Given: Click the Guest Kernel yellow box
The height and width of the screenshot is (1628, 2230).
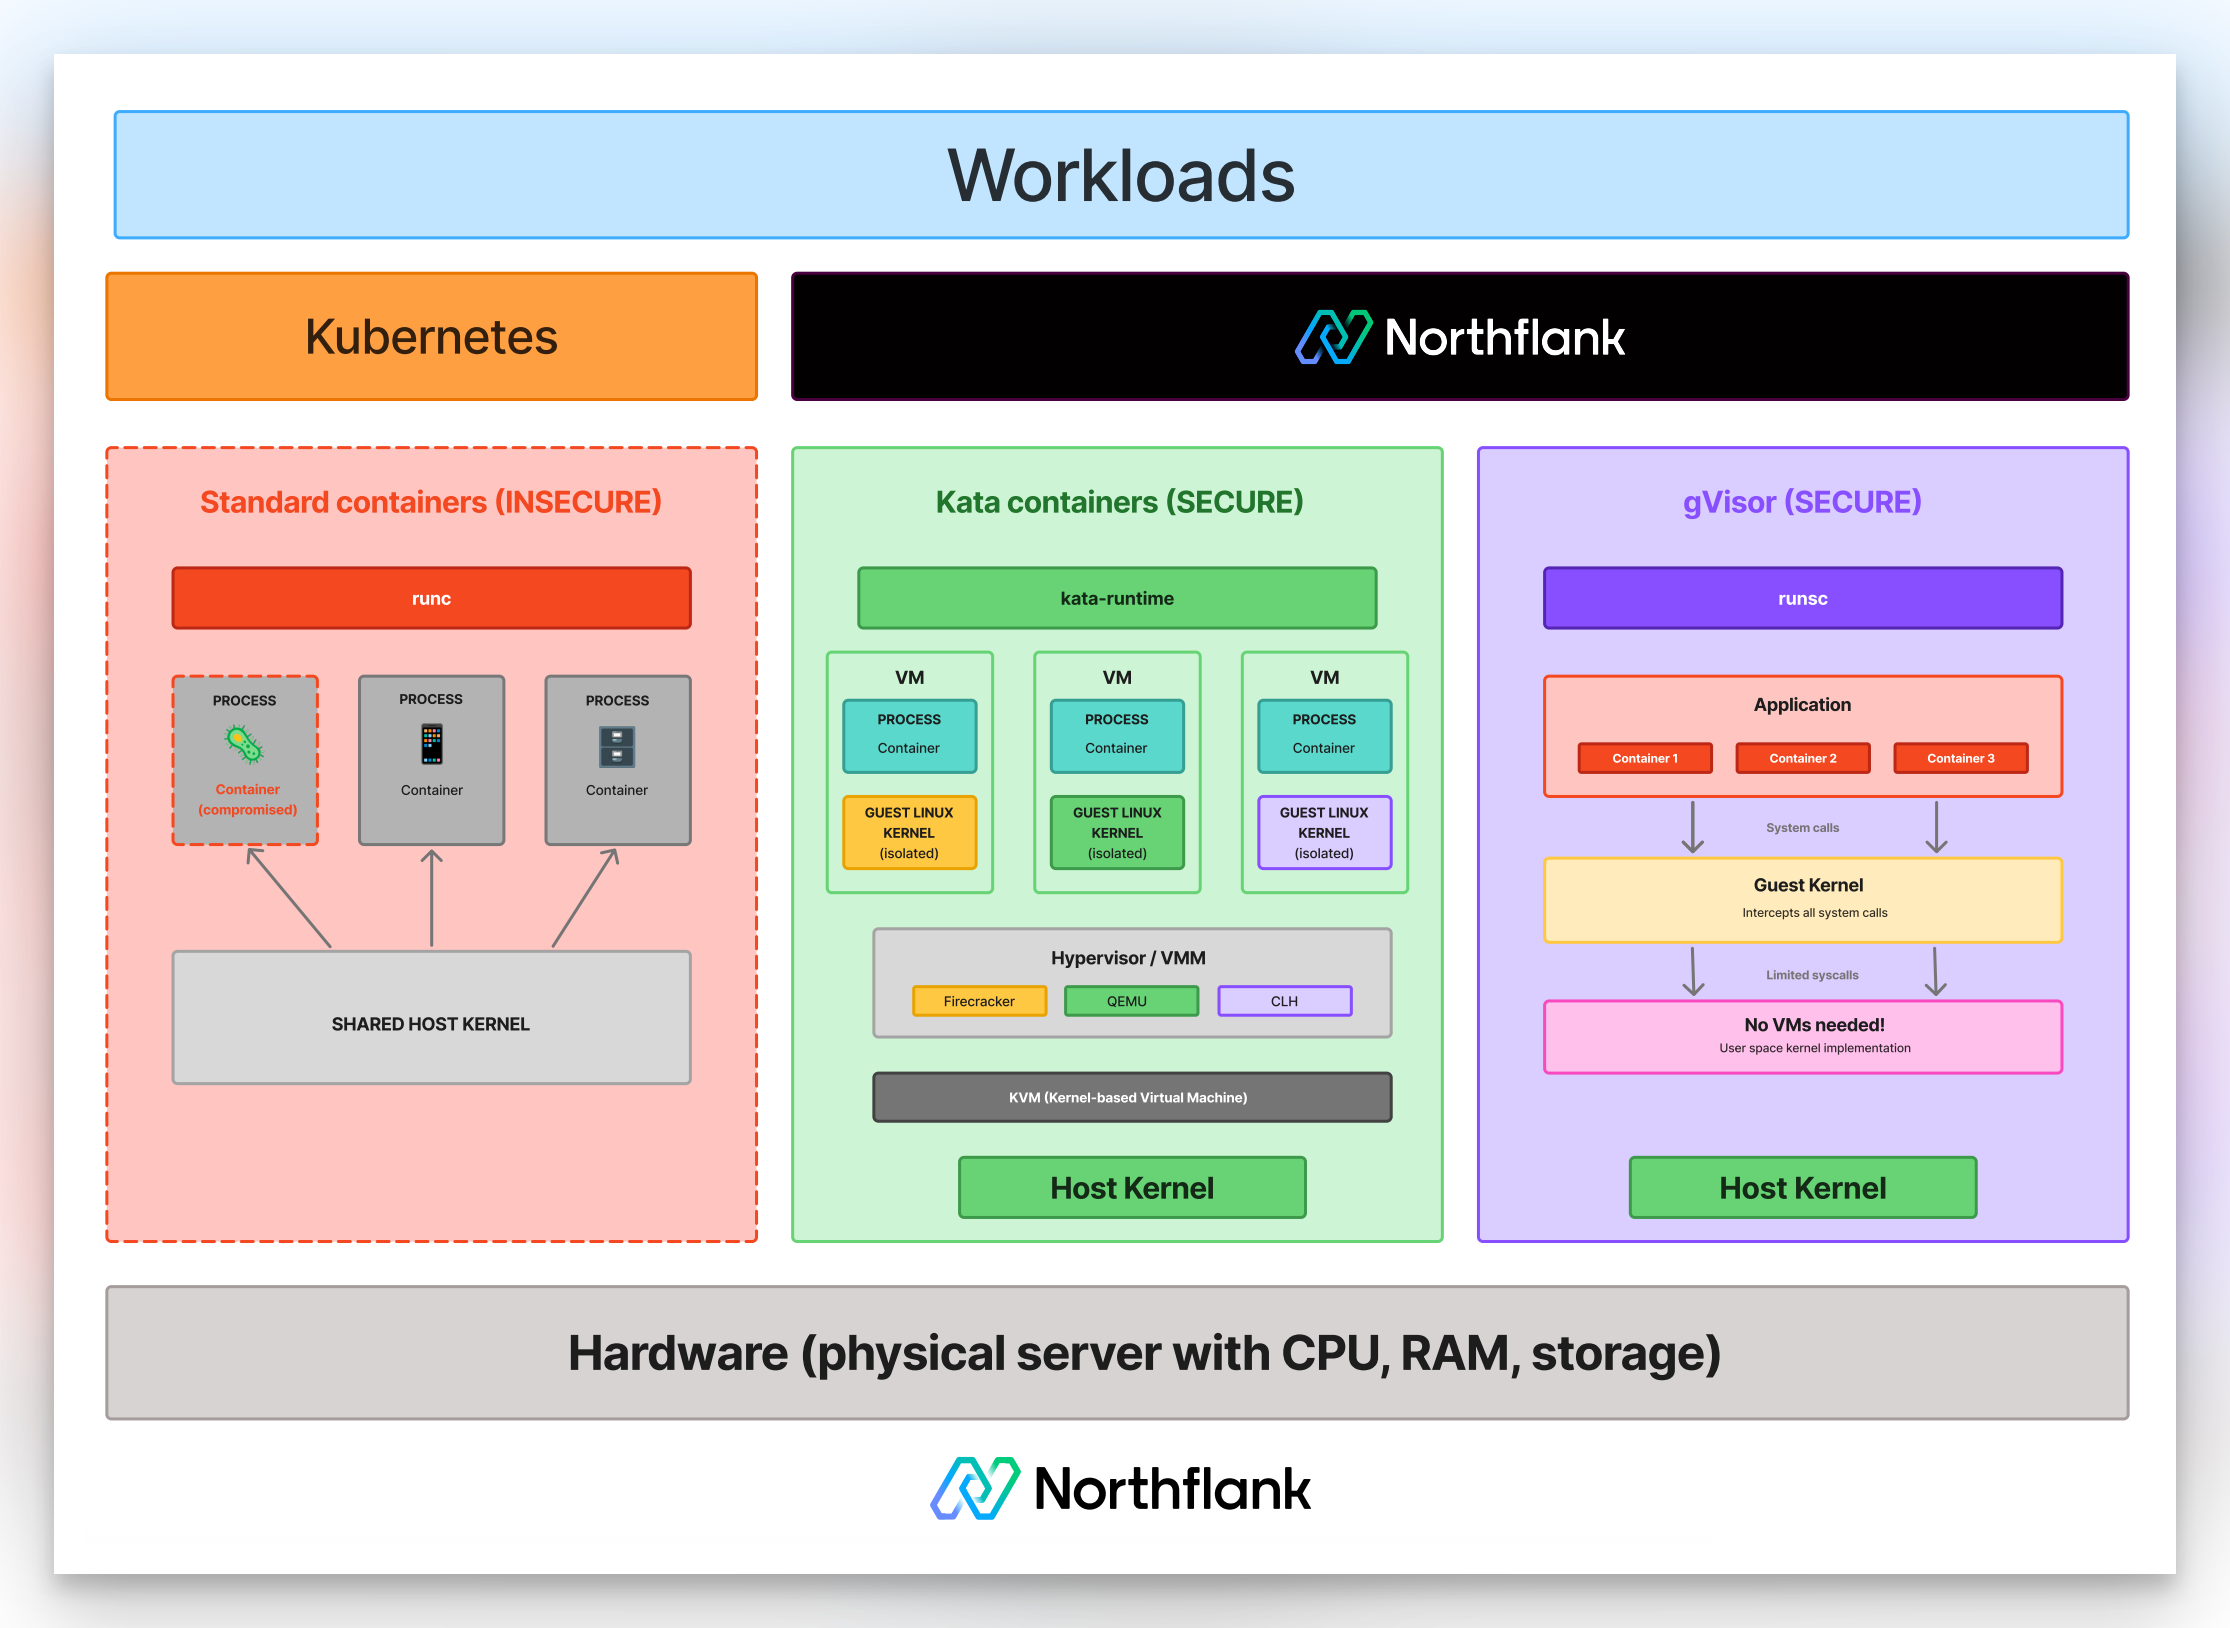Looking at the screenshot, I should tap(1803, 900).
